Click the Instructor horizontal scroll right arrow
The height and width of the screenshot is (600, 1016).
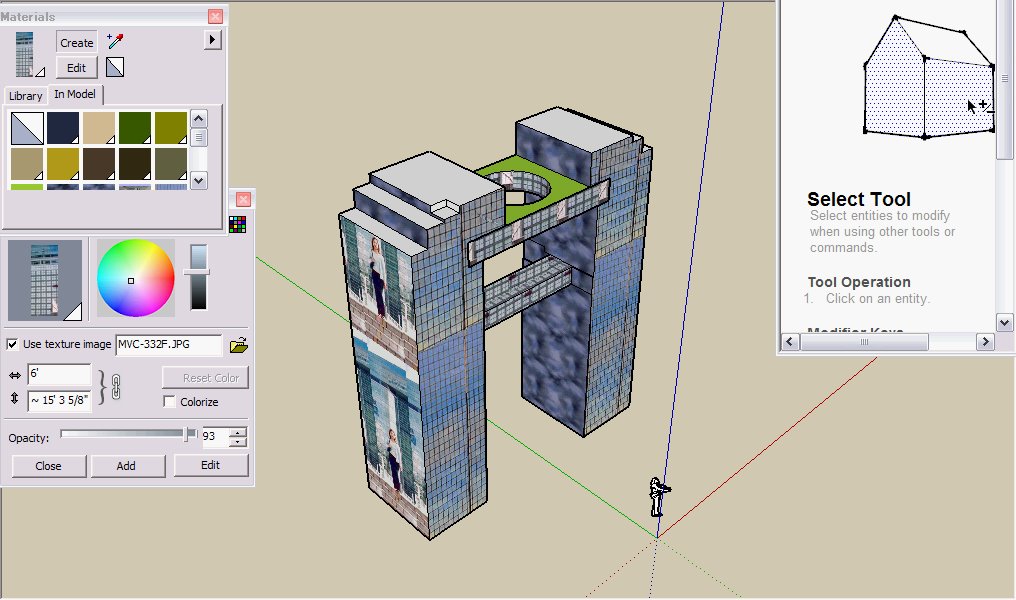coord(985,341)
